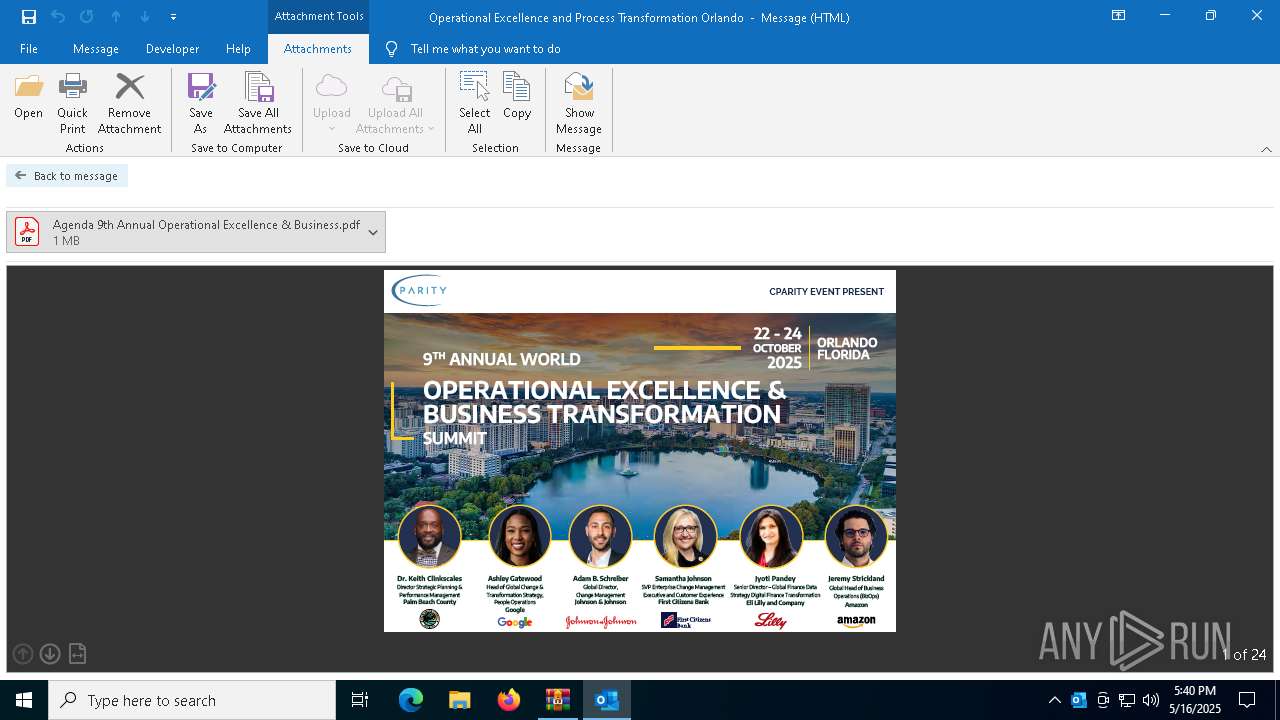
Task: Select the Attachments ribbon tab
Action: point(318,49)
